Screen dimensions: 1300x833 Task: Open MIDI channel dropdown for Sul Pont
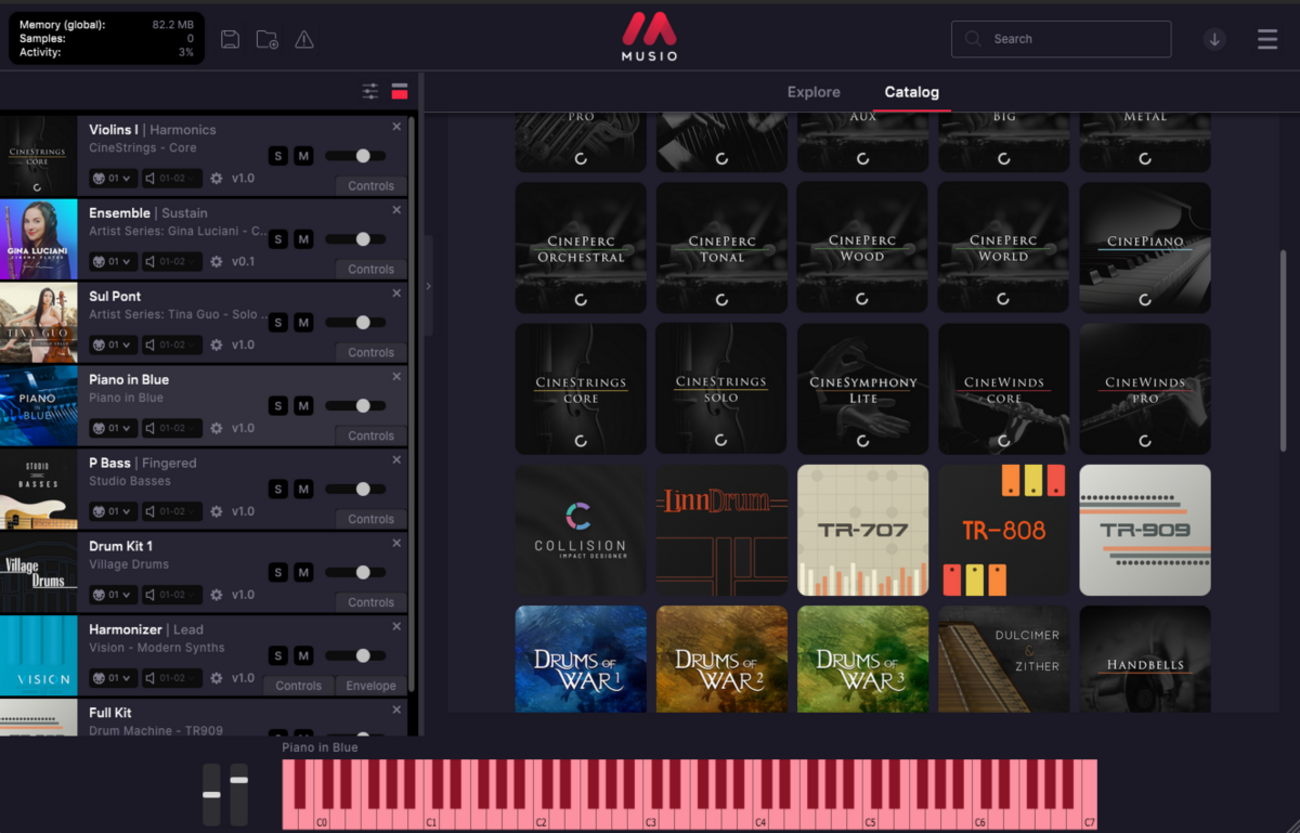tap(113, 345)
